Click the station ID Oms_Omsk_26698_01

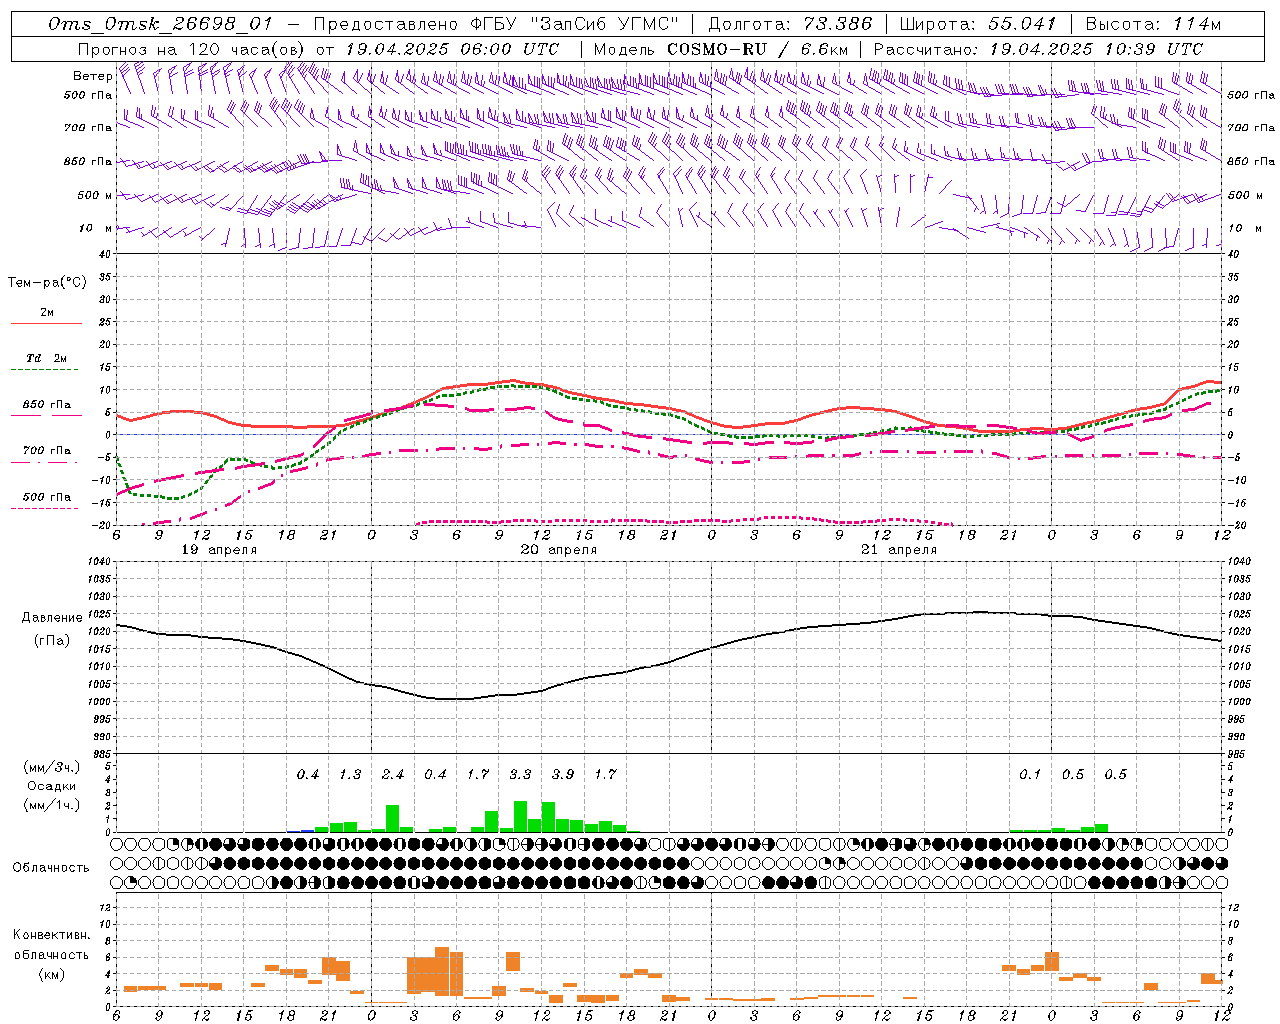point(161,24)
